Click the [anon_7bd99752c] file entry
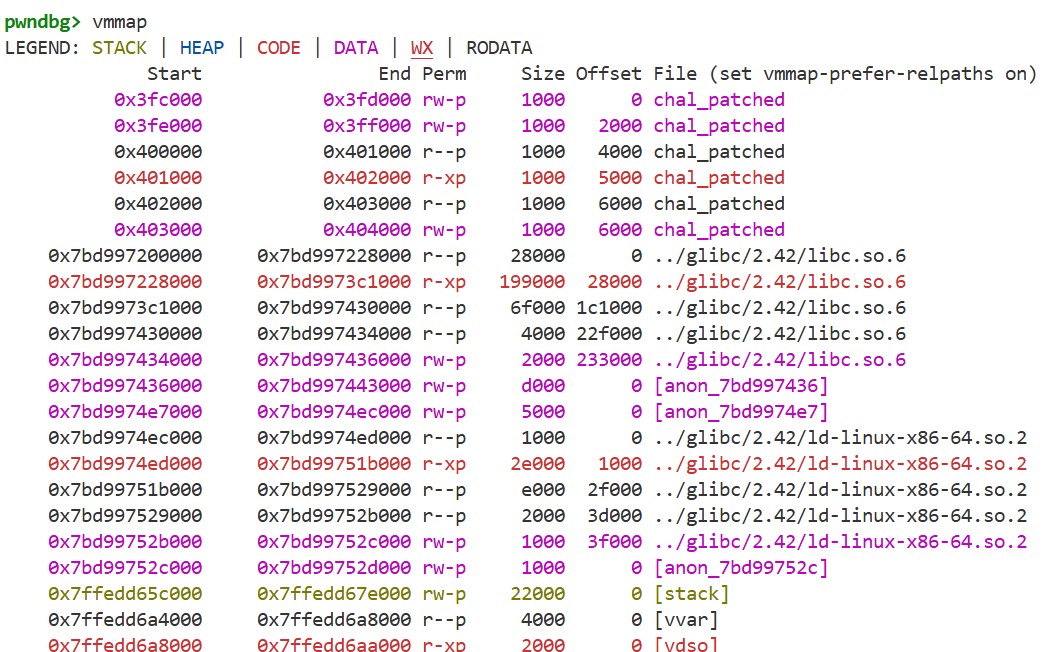Screen dimensions: 1048x652 tap(741, 568)
